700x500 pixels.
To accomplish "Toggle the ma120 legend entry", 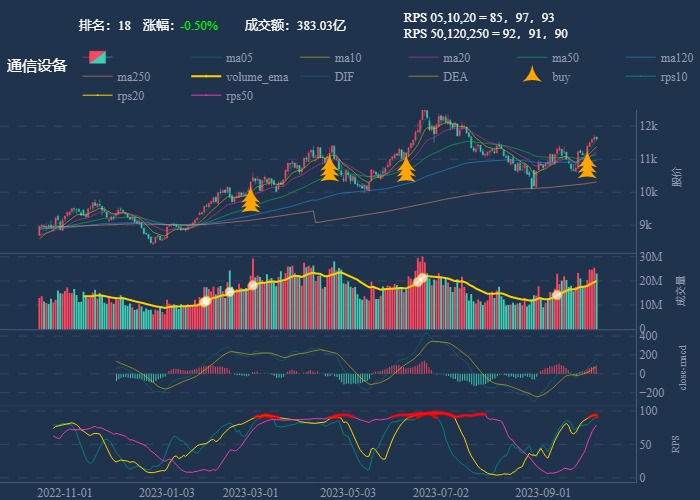I will pyautogui.click(x=677, y=58).
